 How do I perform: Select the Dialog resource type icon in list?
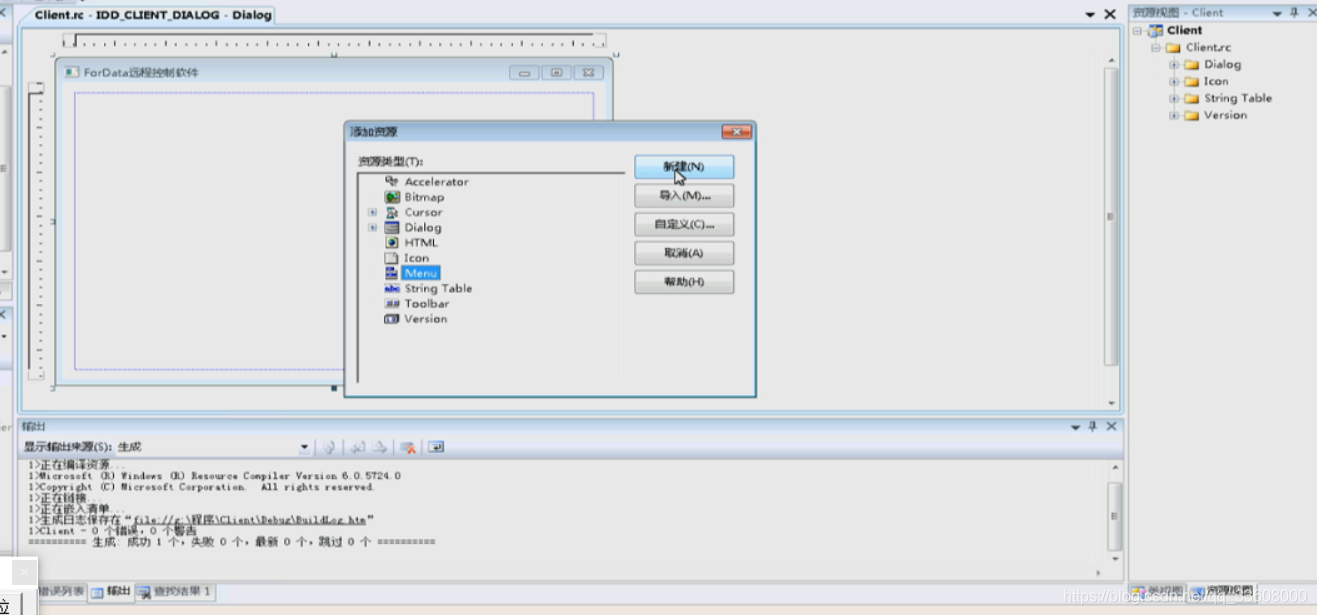pos(392,227)
